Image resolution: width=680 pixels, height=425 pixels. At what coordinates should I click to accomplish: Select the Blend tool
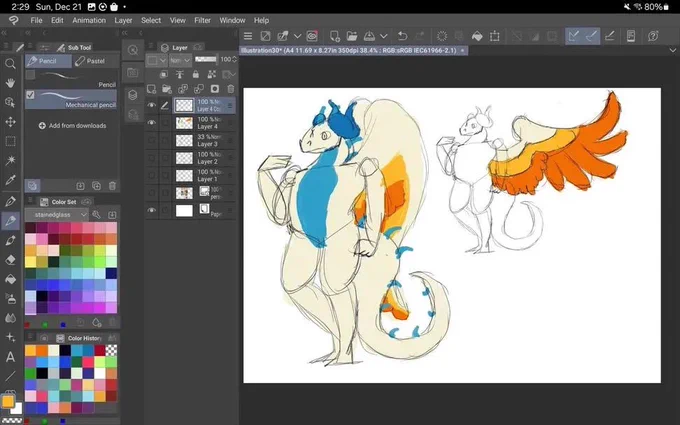tap(10, 318)
